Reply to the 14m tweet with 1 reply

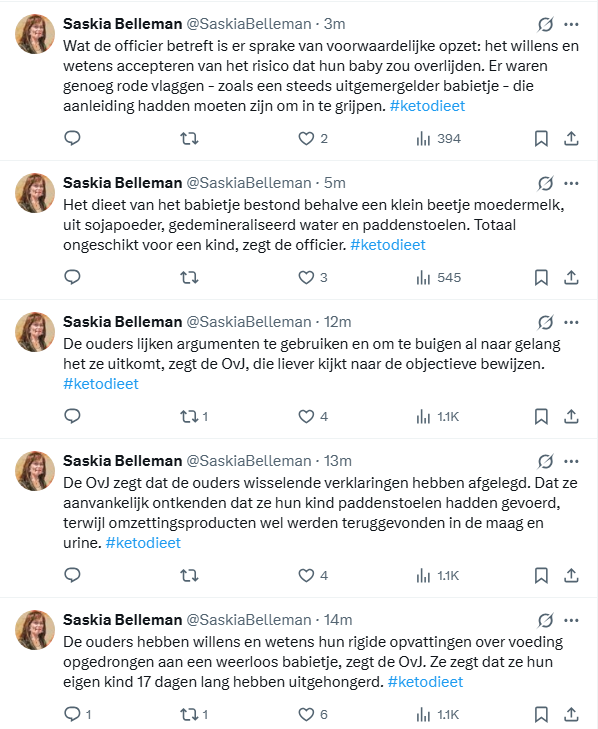pos(78,714)
